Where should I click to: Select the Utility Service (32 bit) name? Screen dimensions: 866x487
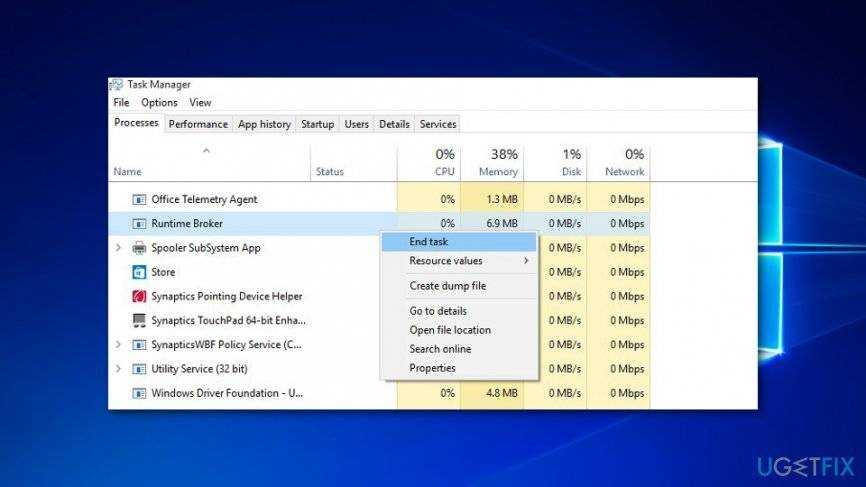(199, 369)
